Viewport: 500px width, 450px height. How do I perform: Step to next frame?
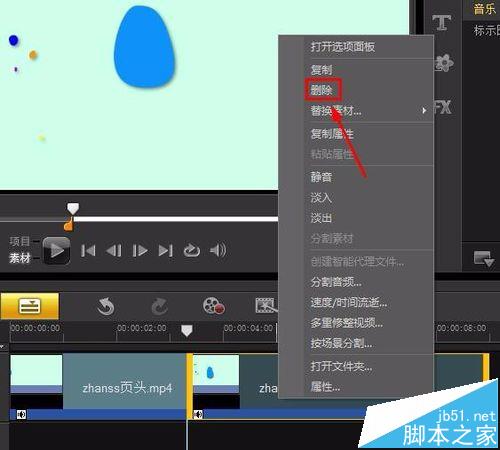(140, 251)
